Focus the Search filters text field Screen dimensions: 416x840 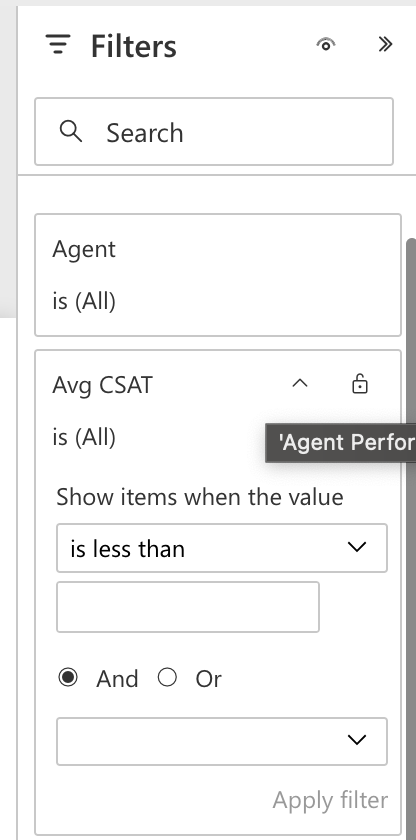click(x=214, y=132)
